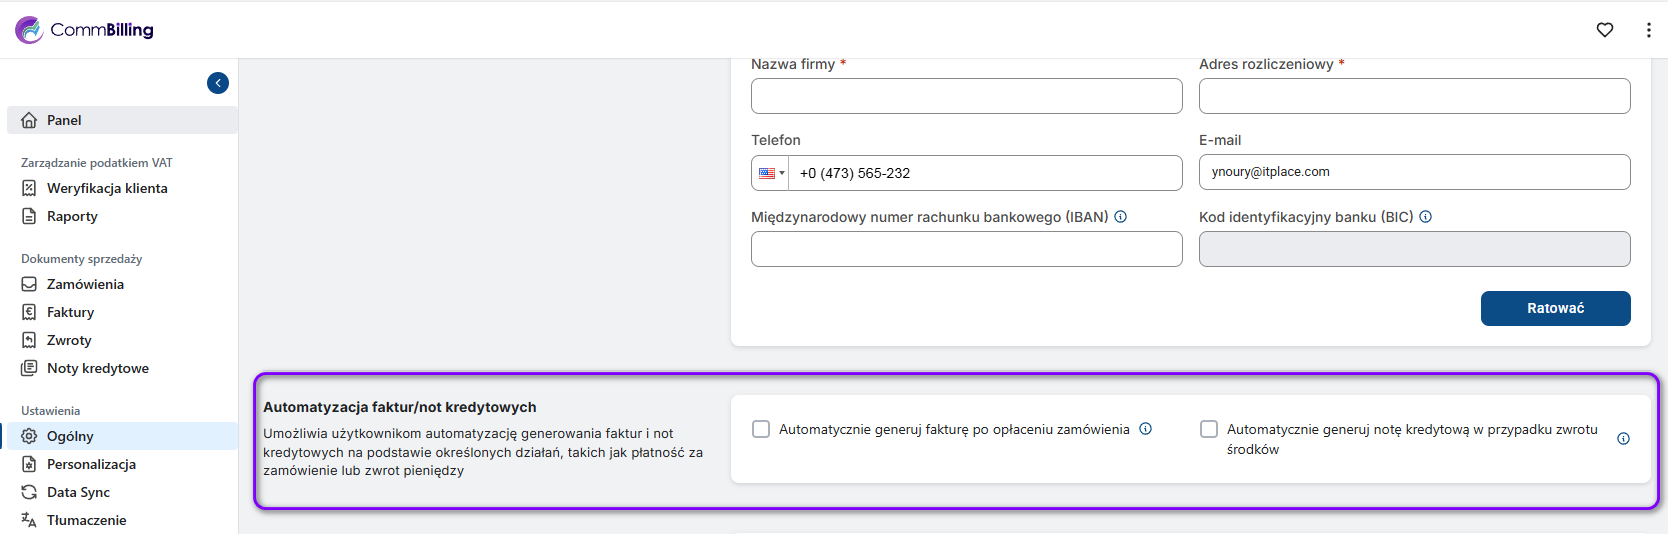
Task: Click the BIC info icon
Action: coord(1426,217)
